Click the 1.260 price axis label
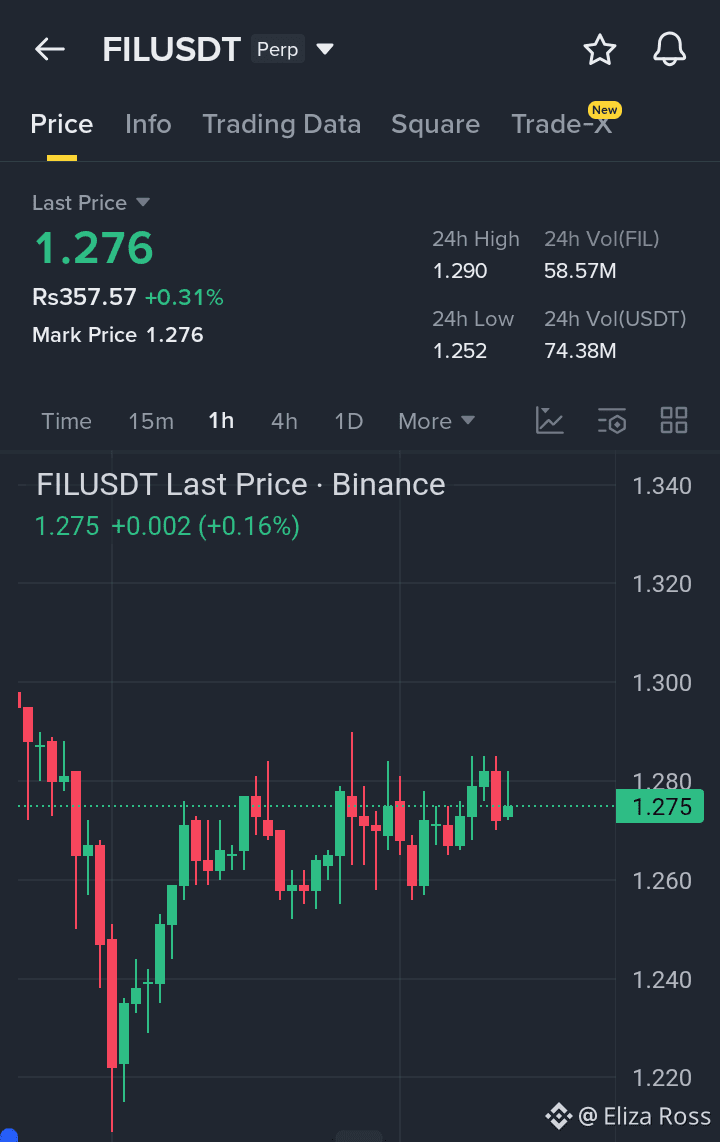 pos(662,881)
